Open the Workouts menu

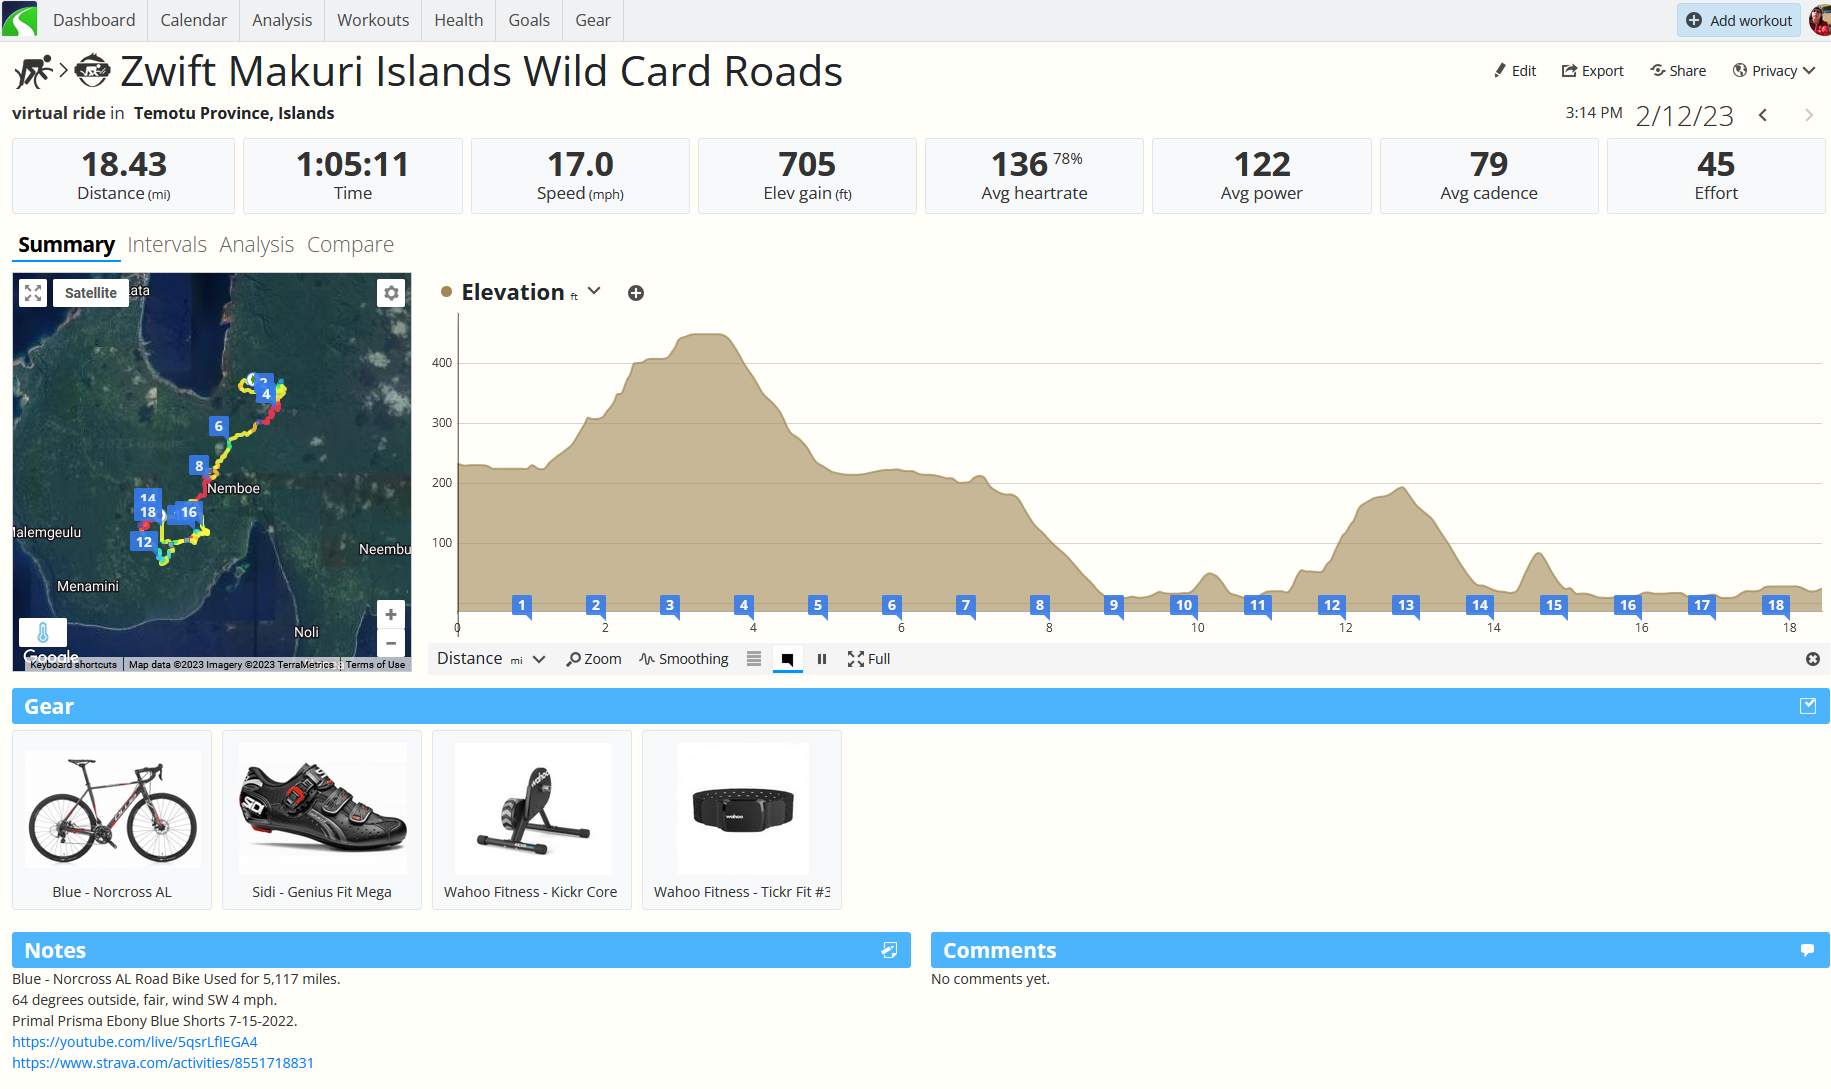(372, 20)
